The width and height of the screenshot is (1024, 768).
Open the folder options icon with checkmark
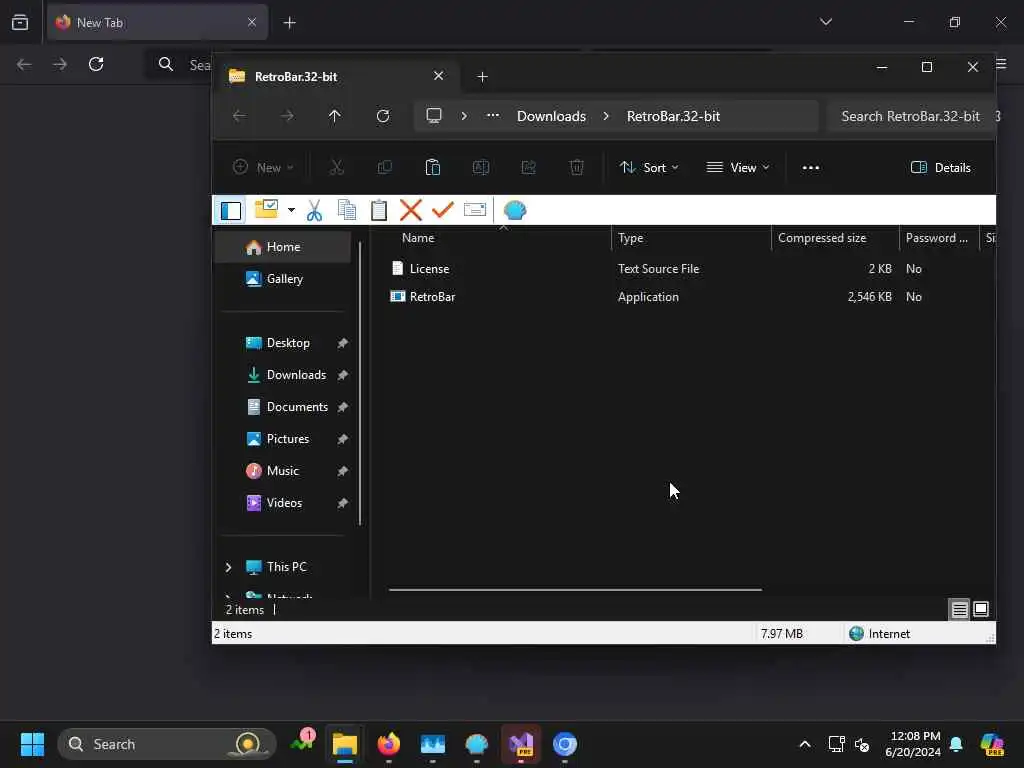coord(266,210)
